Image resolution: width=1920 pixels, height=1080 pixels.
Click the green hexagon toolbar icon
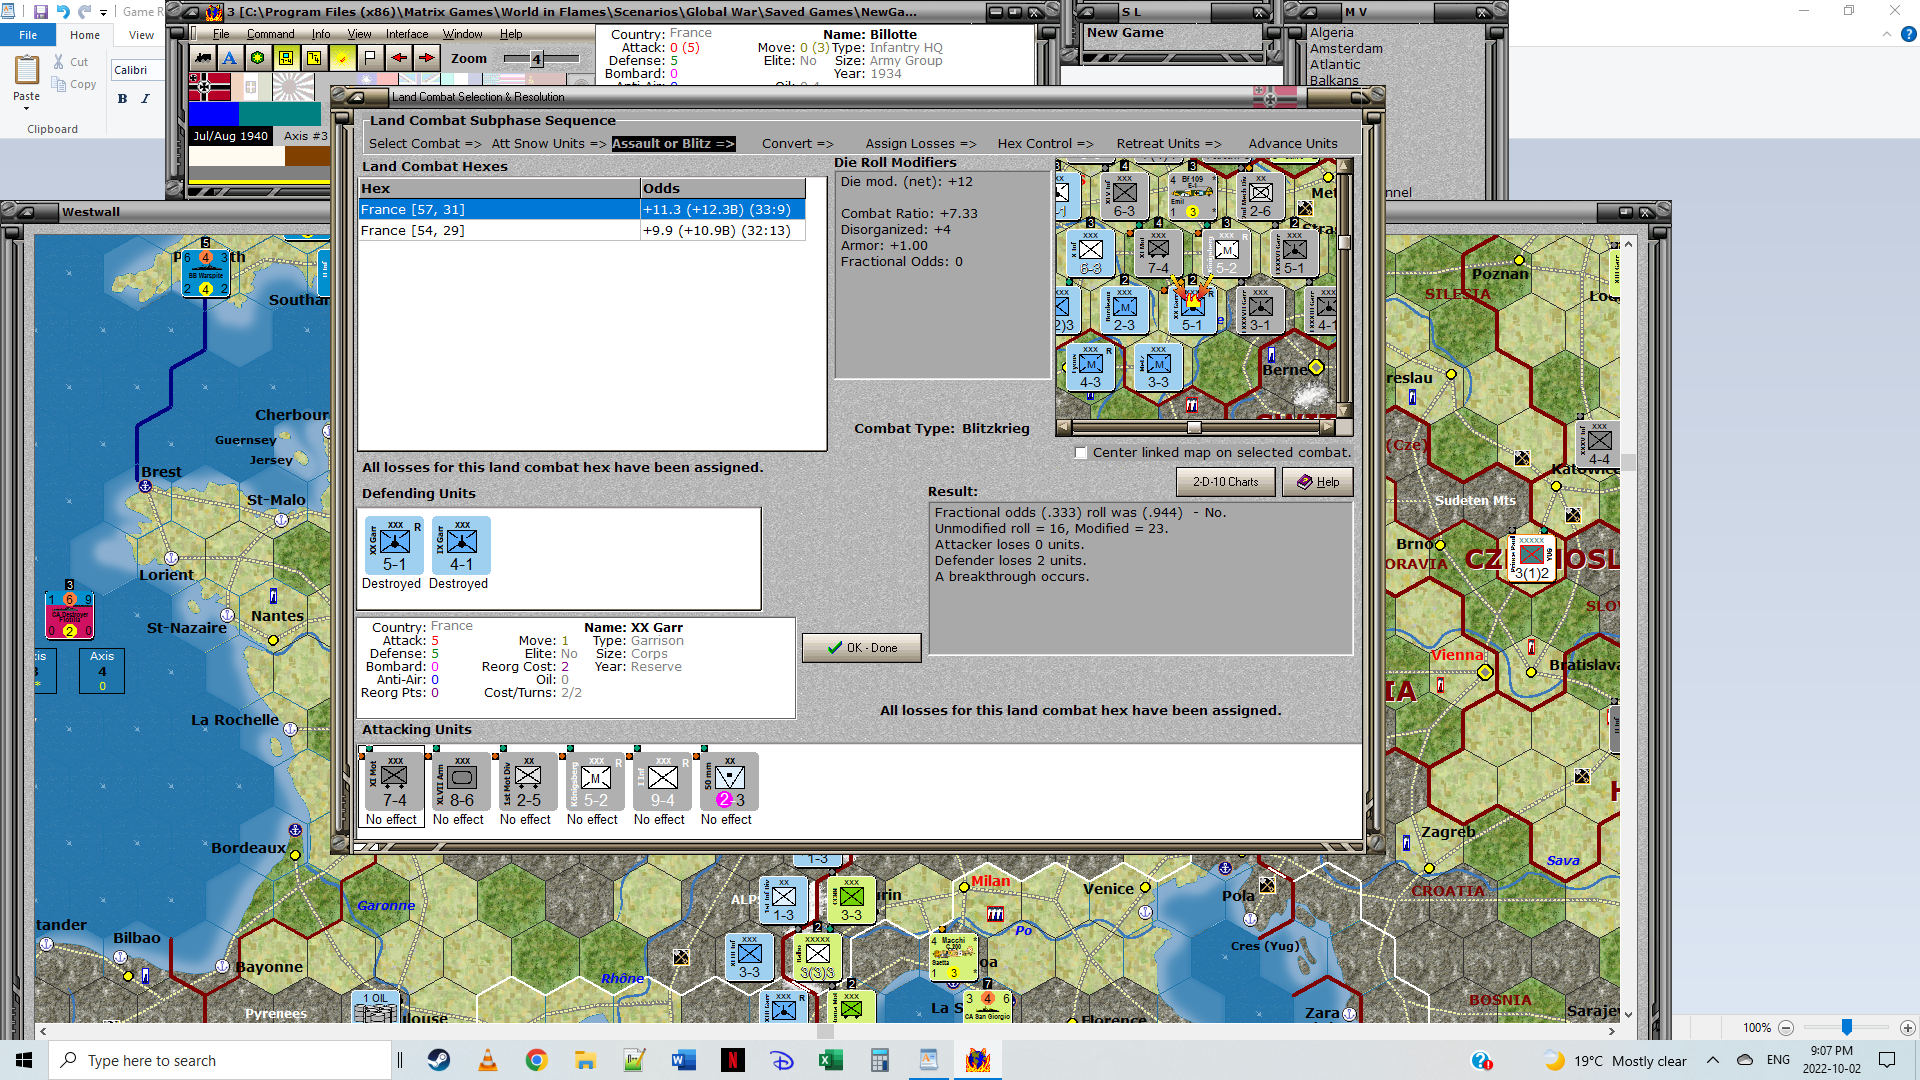coord(258,58)
